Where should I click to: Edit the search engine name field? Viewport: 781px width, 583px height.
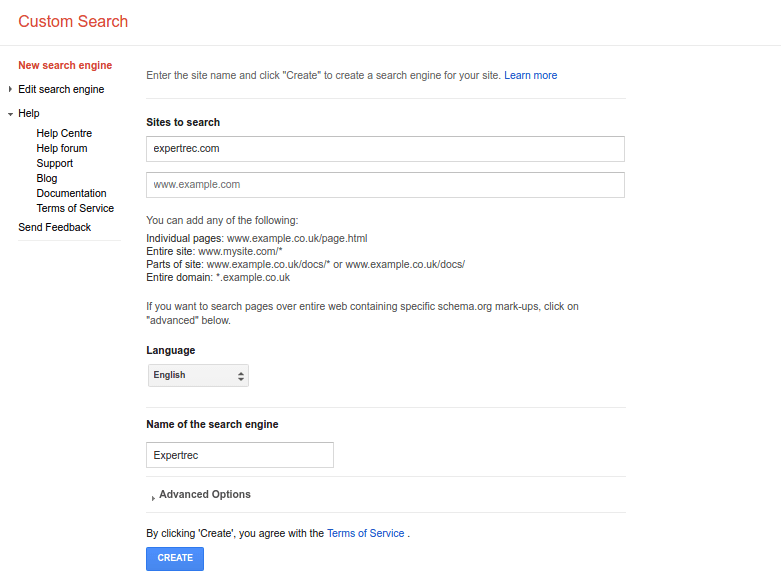point(239,455)
